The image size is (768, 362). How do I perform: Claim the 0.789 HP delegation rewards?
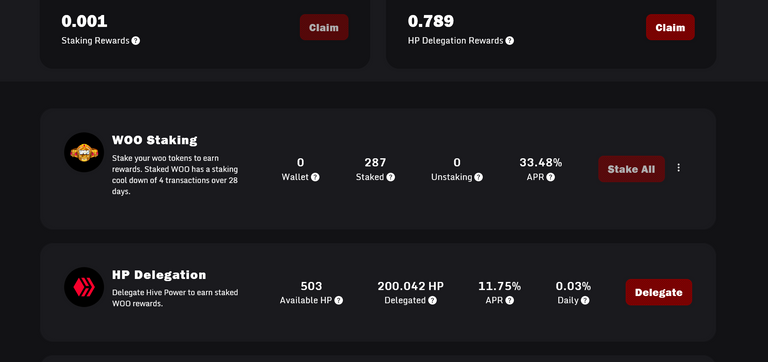(670, 27)
